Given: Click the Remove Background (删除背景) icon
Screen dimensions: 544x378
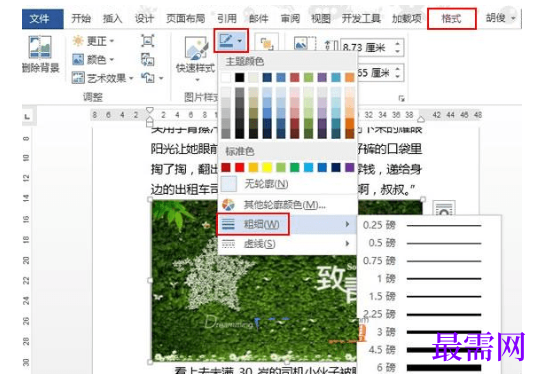Looking at the screenshot, I should pyautogui.click(x=40, y=47).
